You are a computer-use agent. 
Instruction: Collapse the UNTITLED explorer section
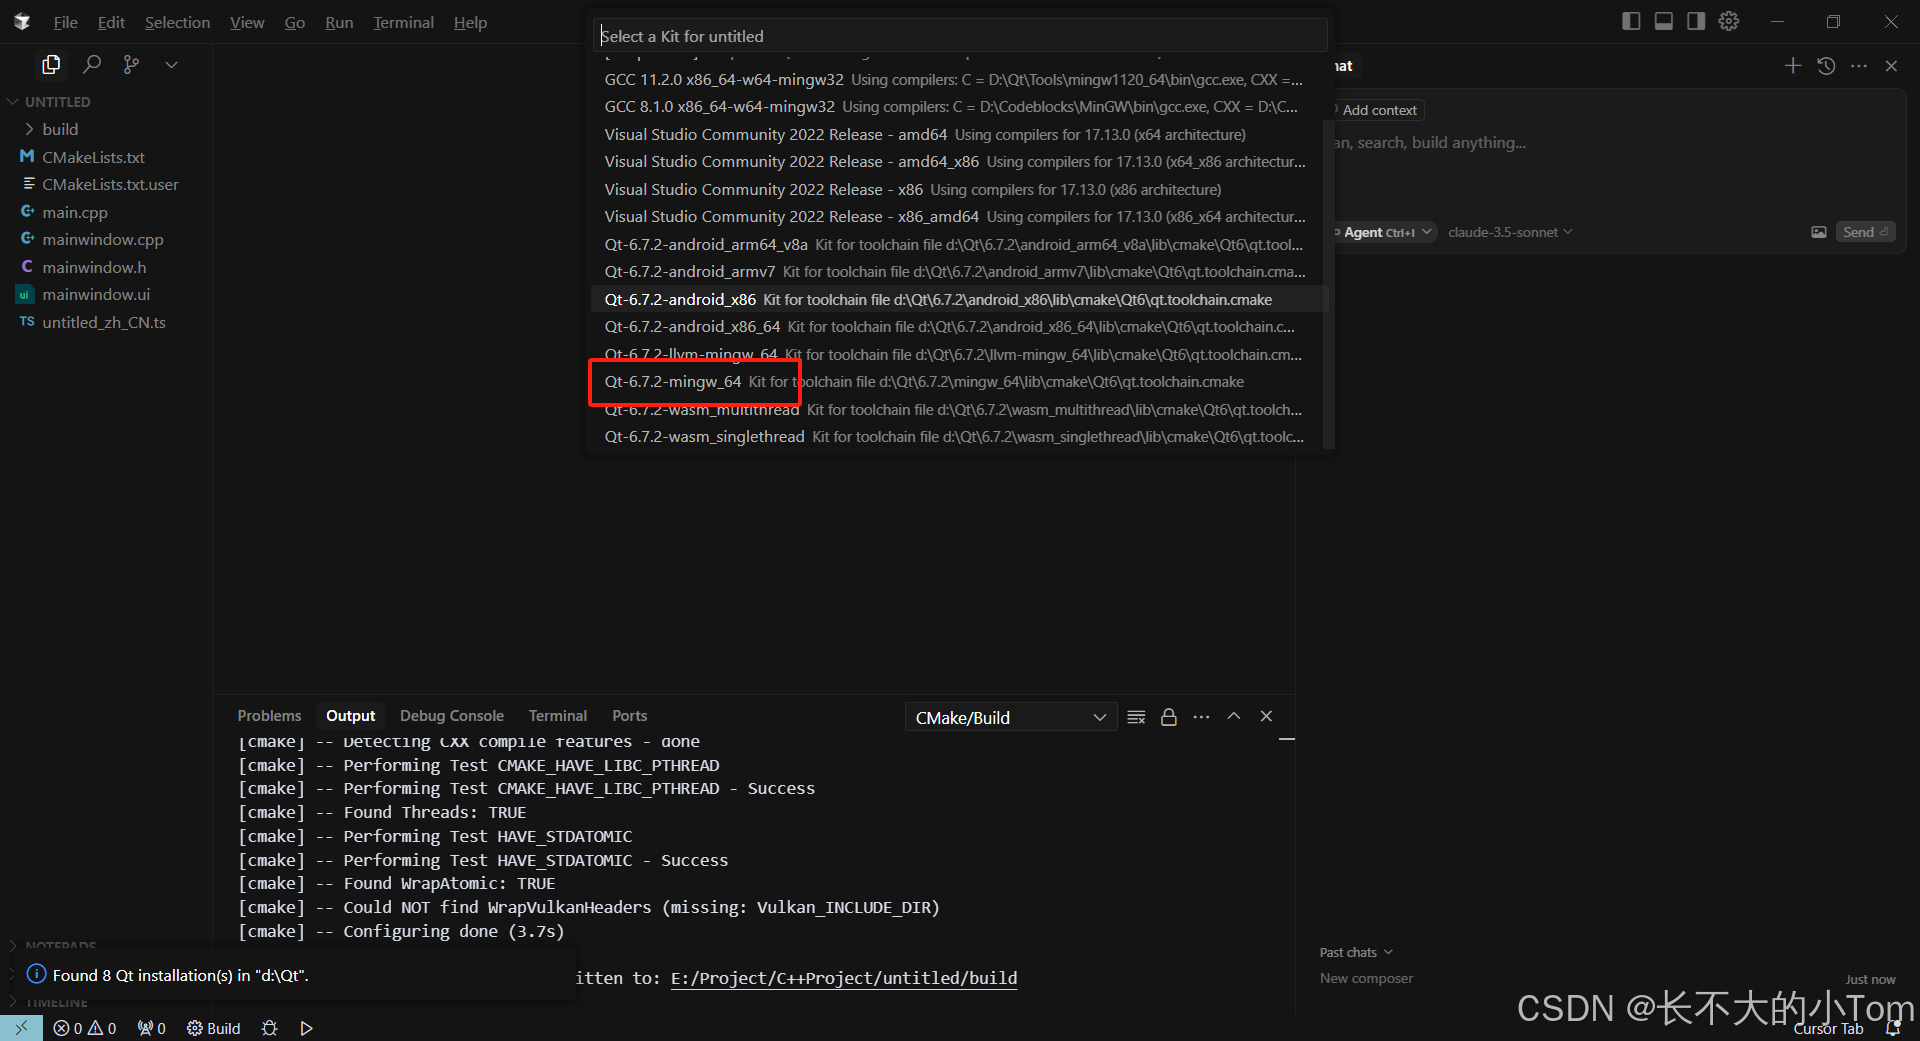pyautogui.click(x=106, y=102)
